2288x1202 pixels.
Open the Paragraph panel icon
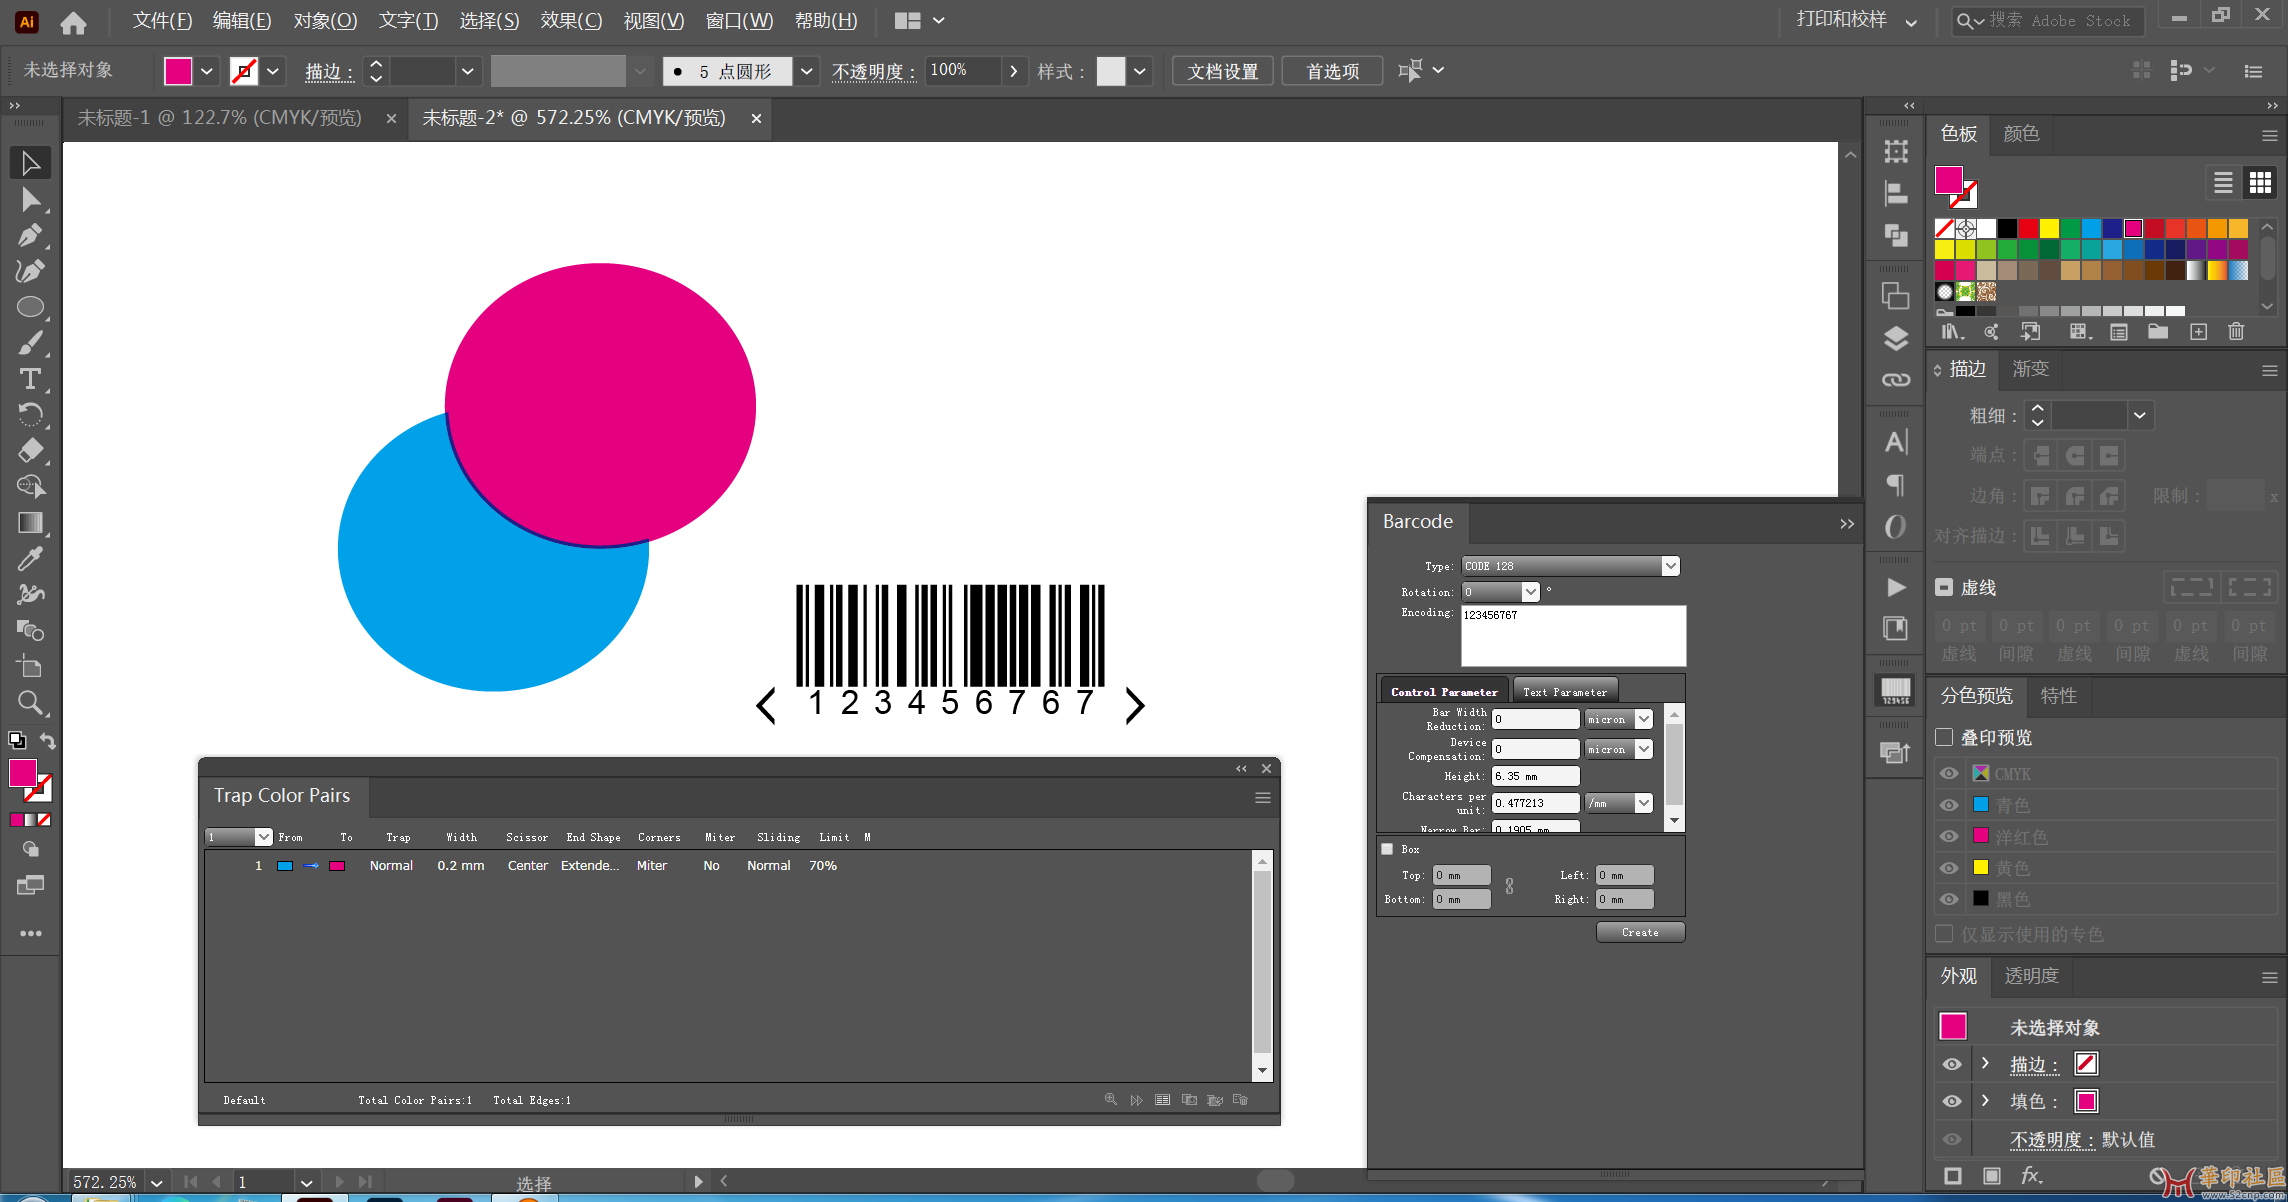point(1896,485)
